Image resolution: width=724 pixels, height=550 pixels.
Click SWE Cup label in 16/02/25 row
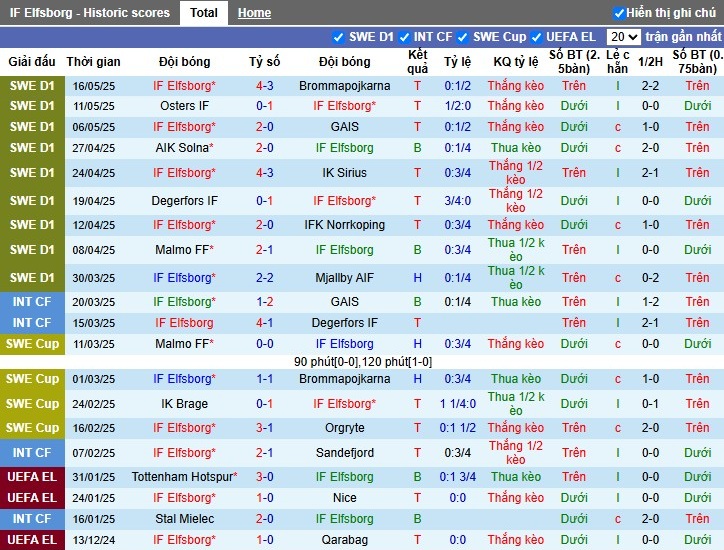32,428
